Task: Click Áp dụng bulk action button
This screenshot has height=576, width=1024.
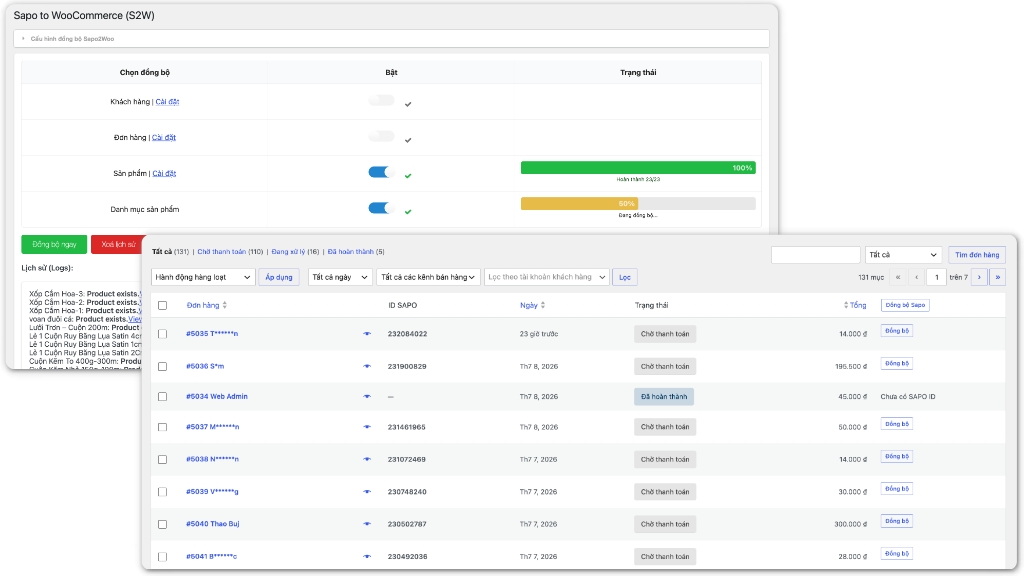Action: [x=279, y=277]
